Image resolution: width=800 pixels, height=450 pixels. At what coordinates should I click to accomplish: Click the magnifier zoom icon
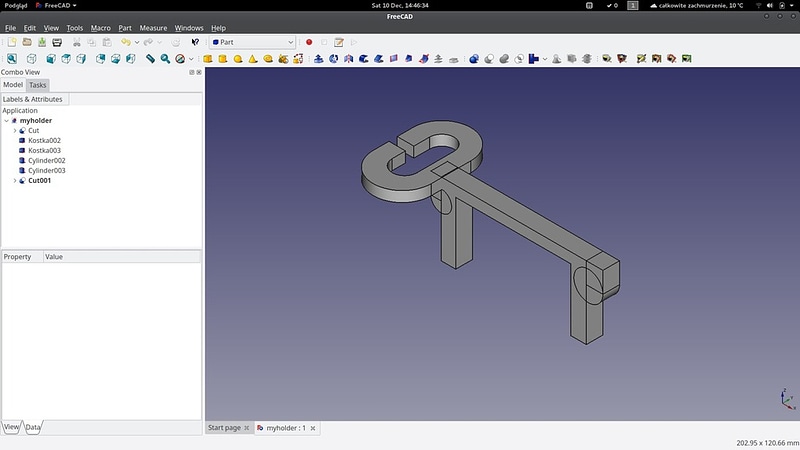point(165,59)
